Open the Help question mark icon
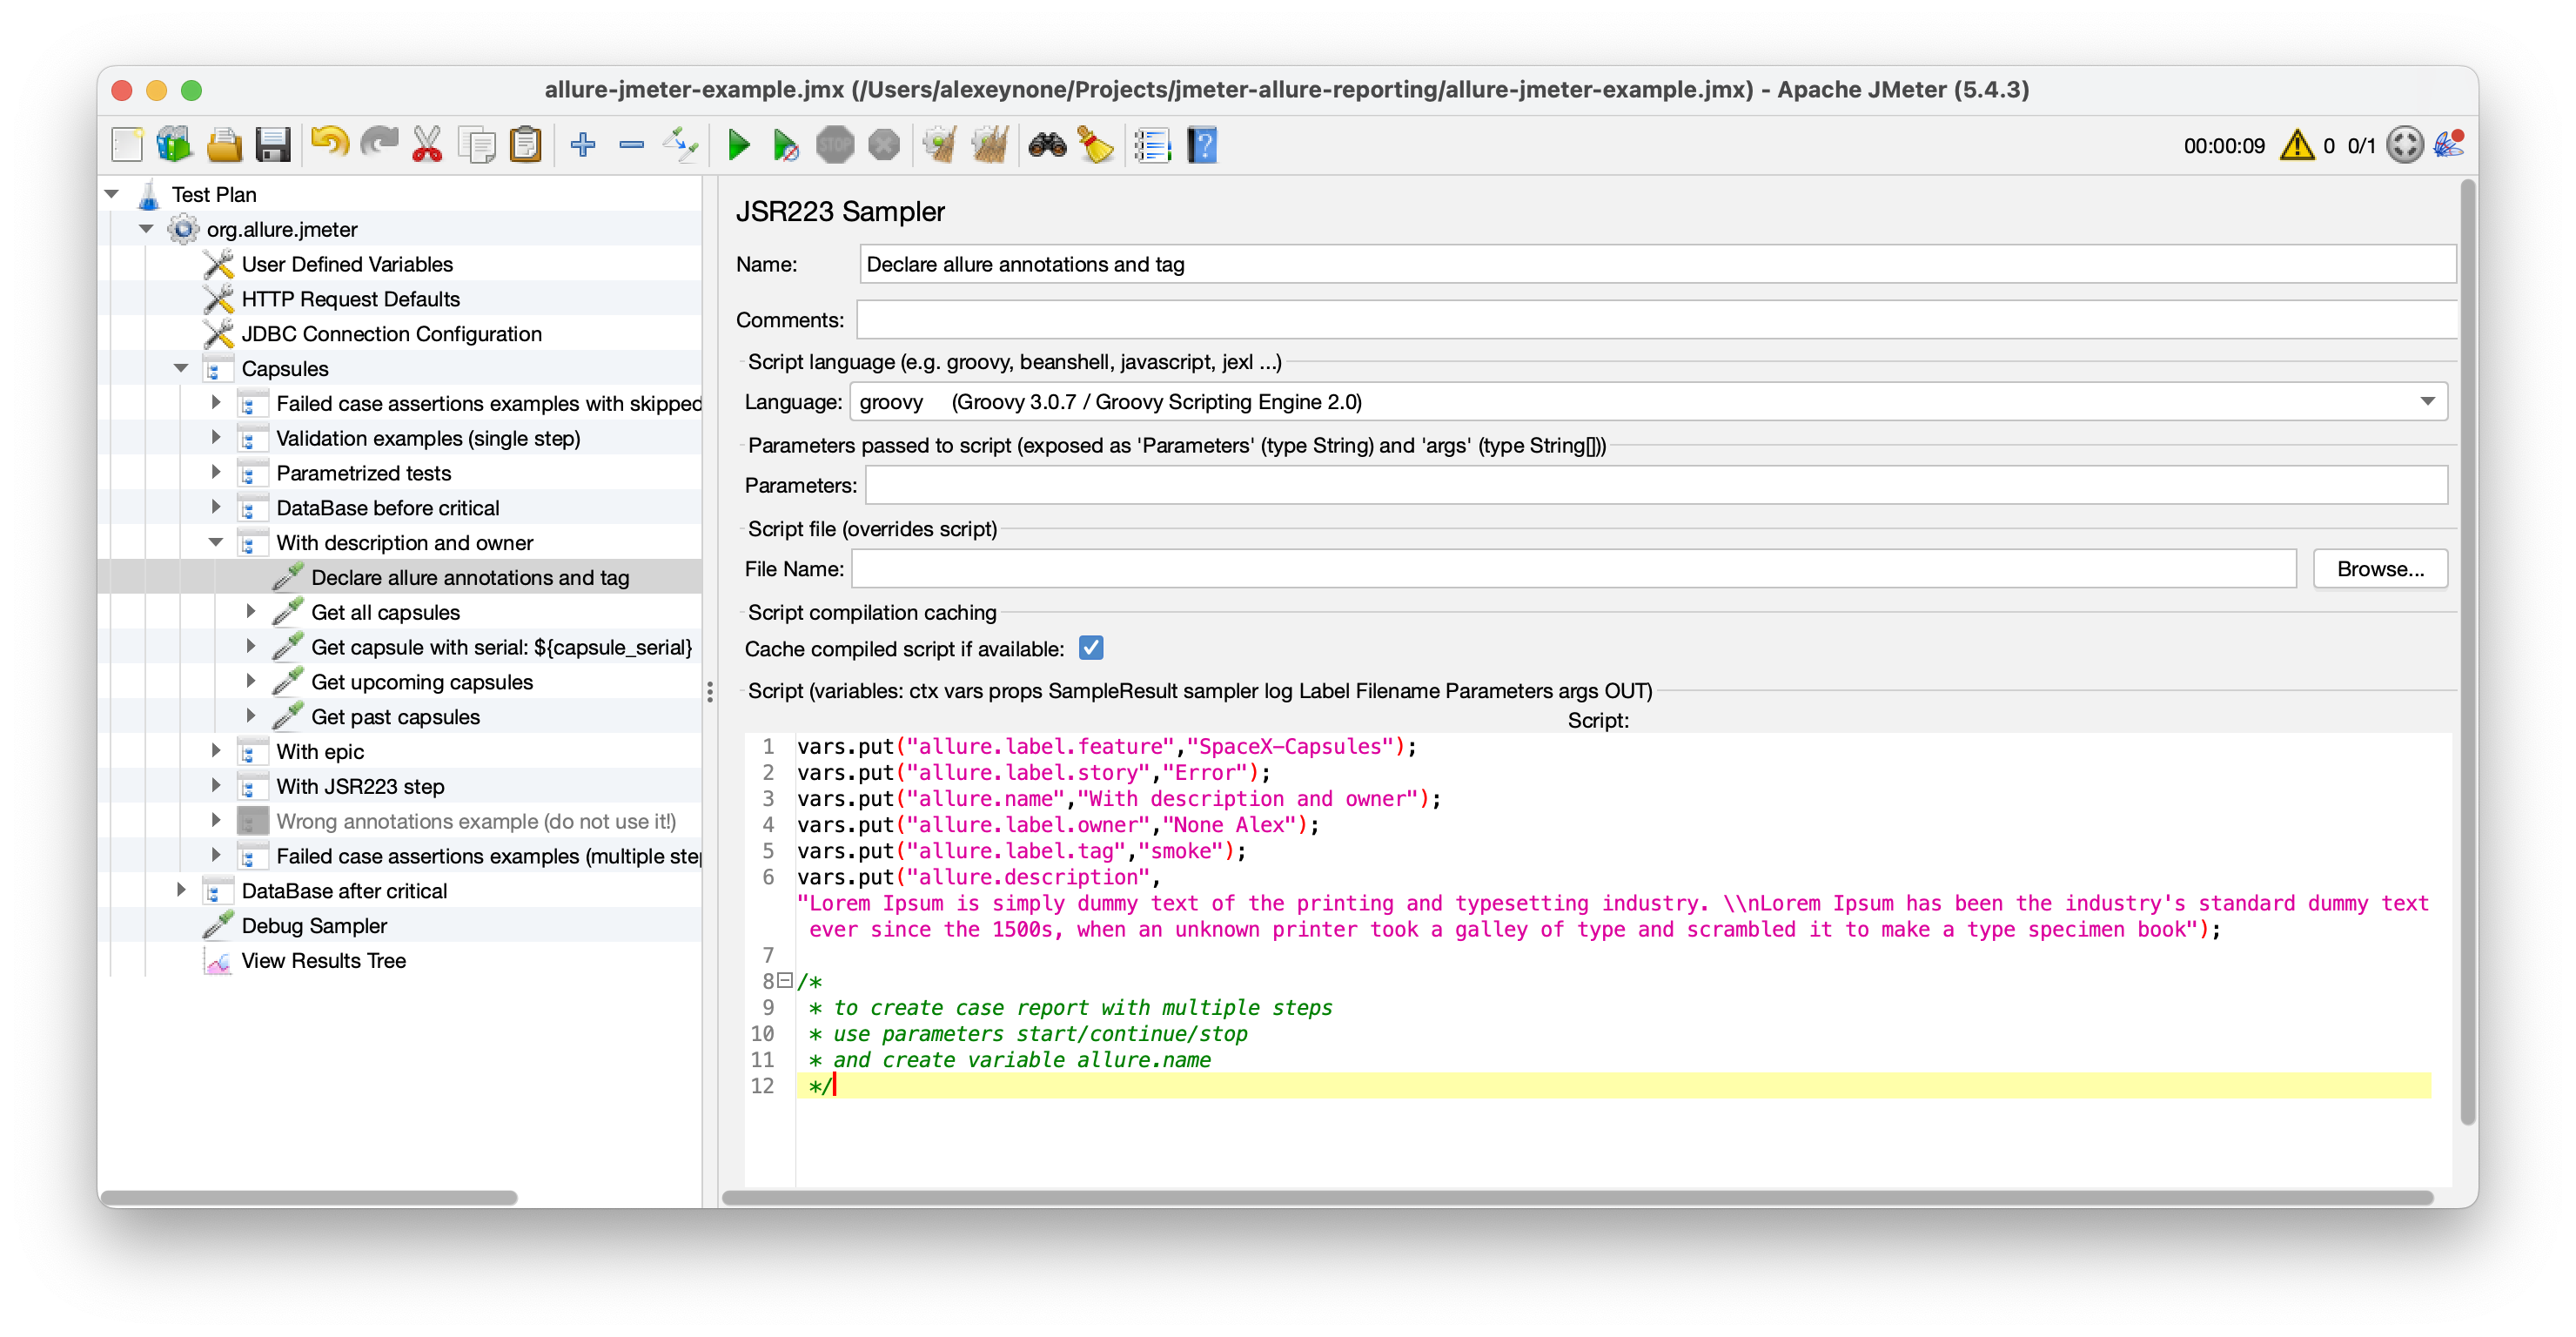 [1201, 146]
